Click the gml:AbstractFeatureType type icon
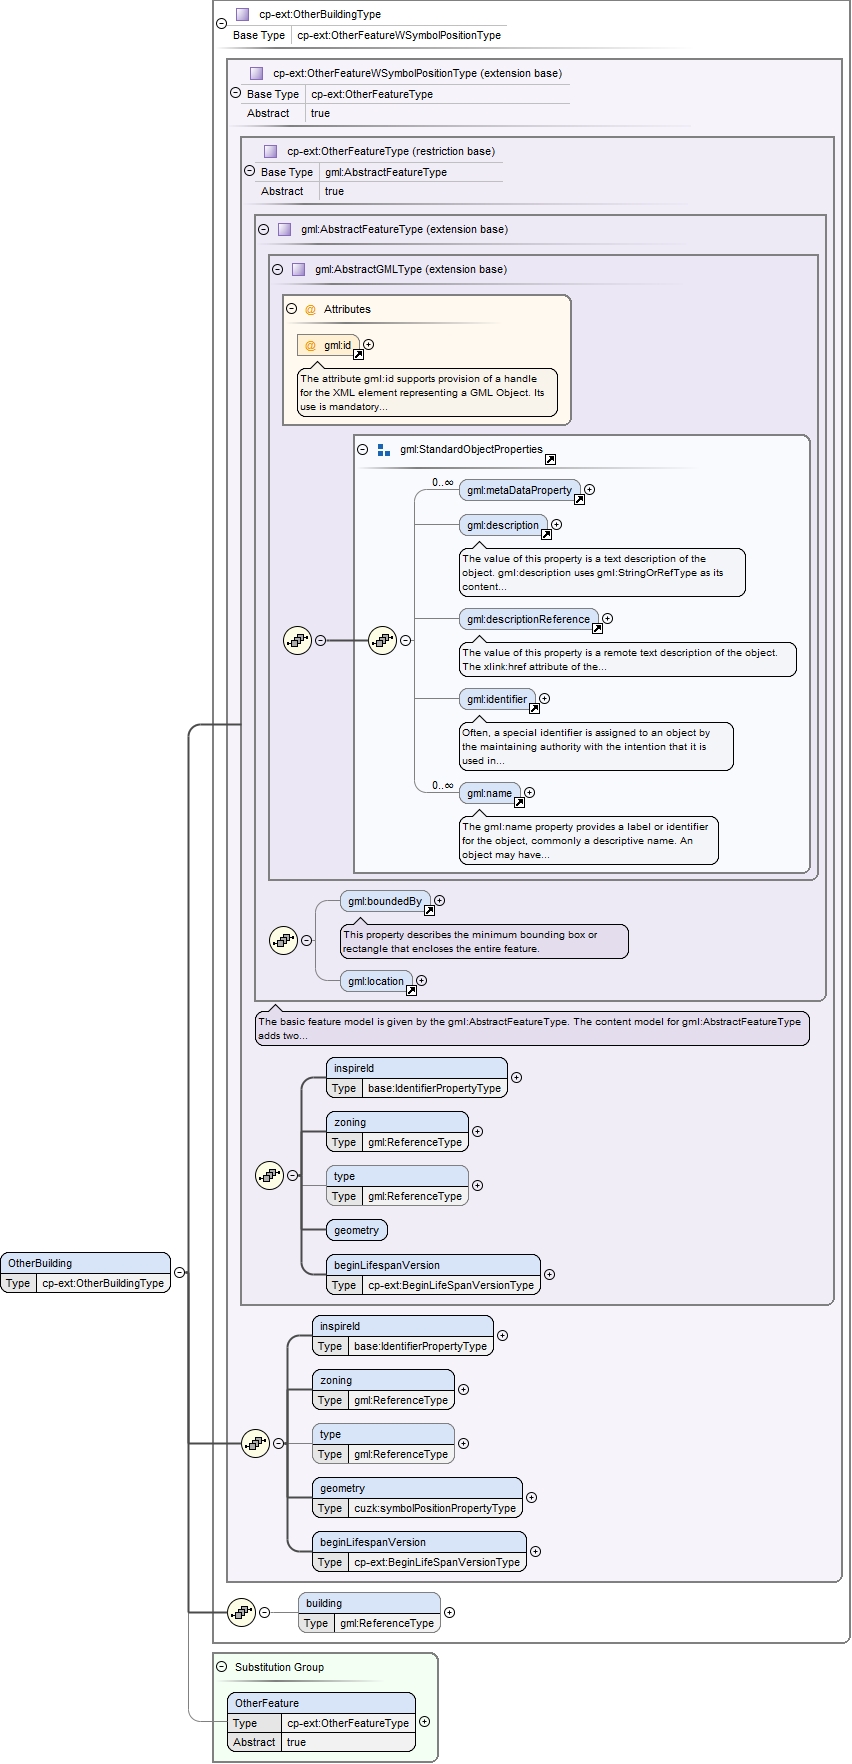This screenshot has width=852, height=1764. coord(284,229)
